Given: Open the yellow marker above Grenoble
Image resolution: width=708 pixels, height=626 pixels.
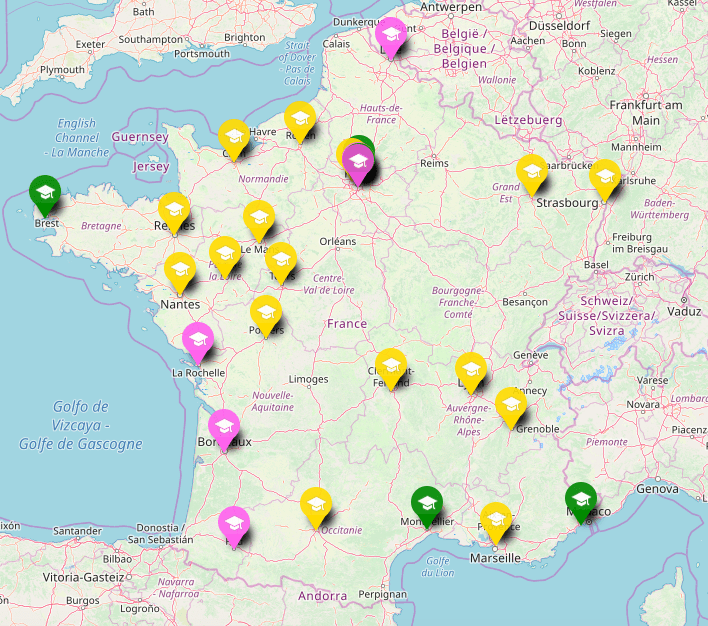Looking at the screenshot, I should (x=511, y=405).
